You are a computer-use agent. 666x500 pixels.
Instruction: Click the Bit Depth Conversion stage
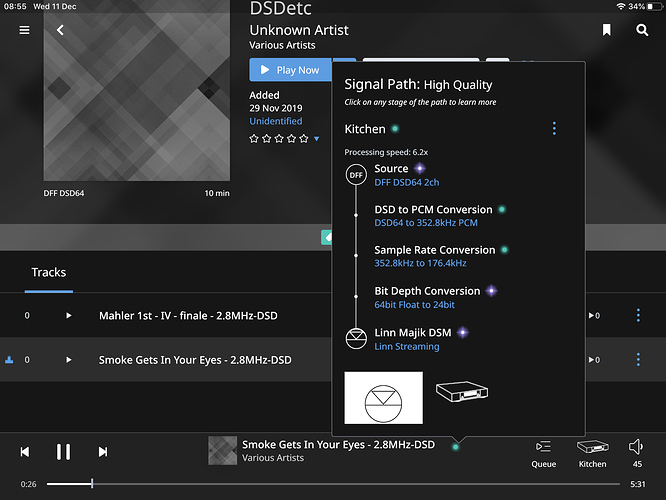tap(427, 291)
